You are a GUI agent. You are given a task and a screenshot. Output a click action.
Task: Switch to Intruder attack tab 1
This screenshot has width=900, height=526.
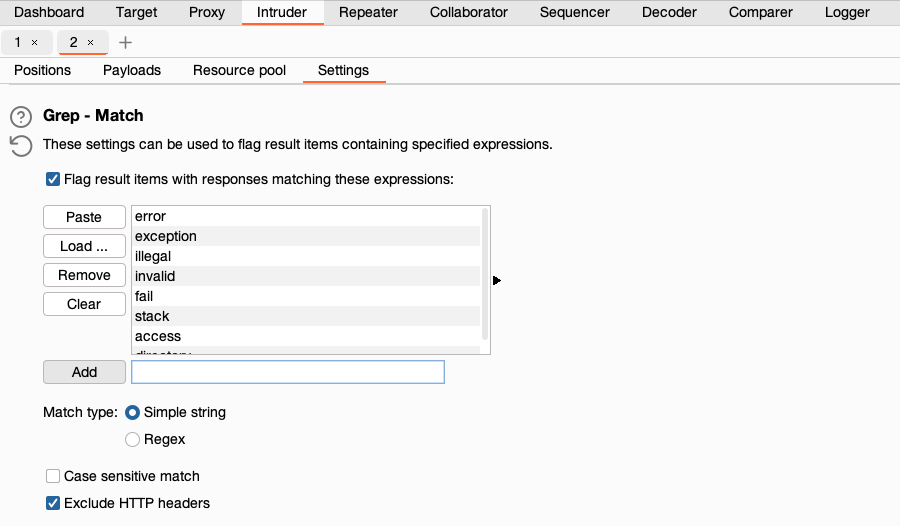coord(18,42)
